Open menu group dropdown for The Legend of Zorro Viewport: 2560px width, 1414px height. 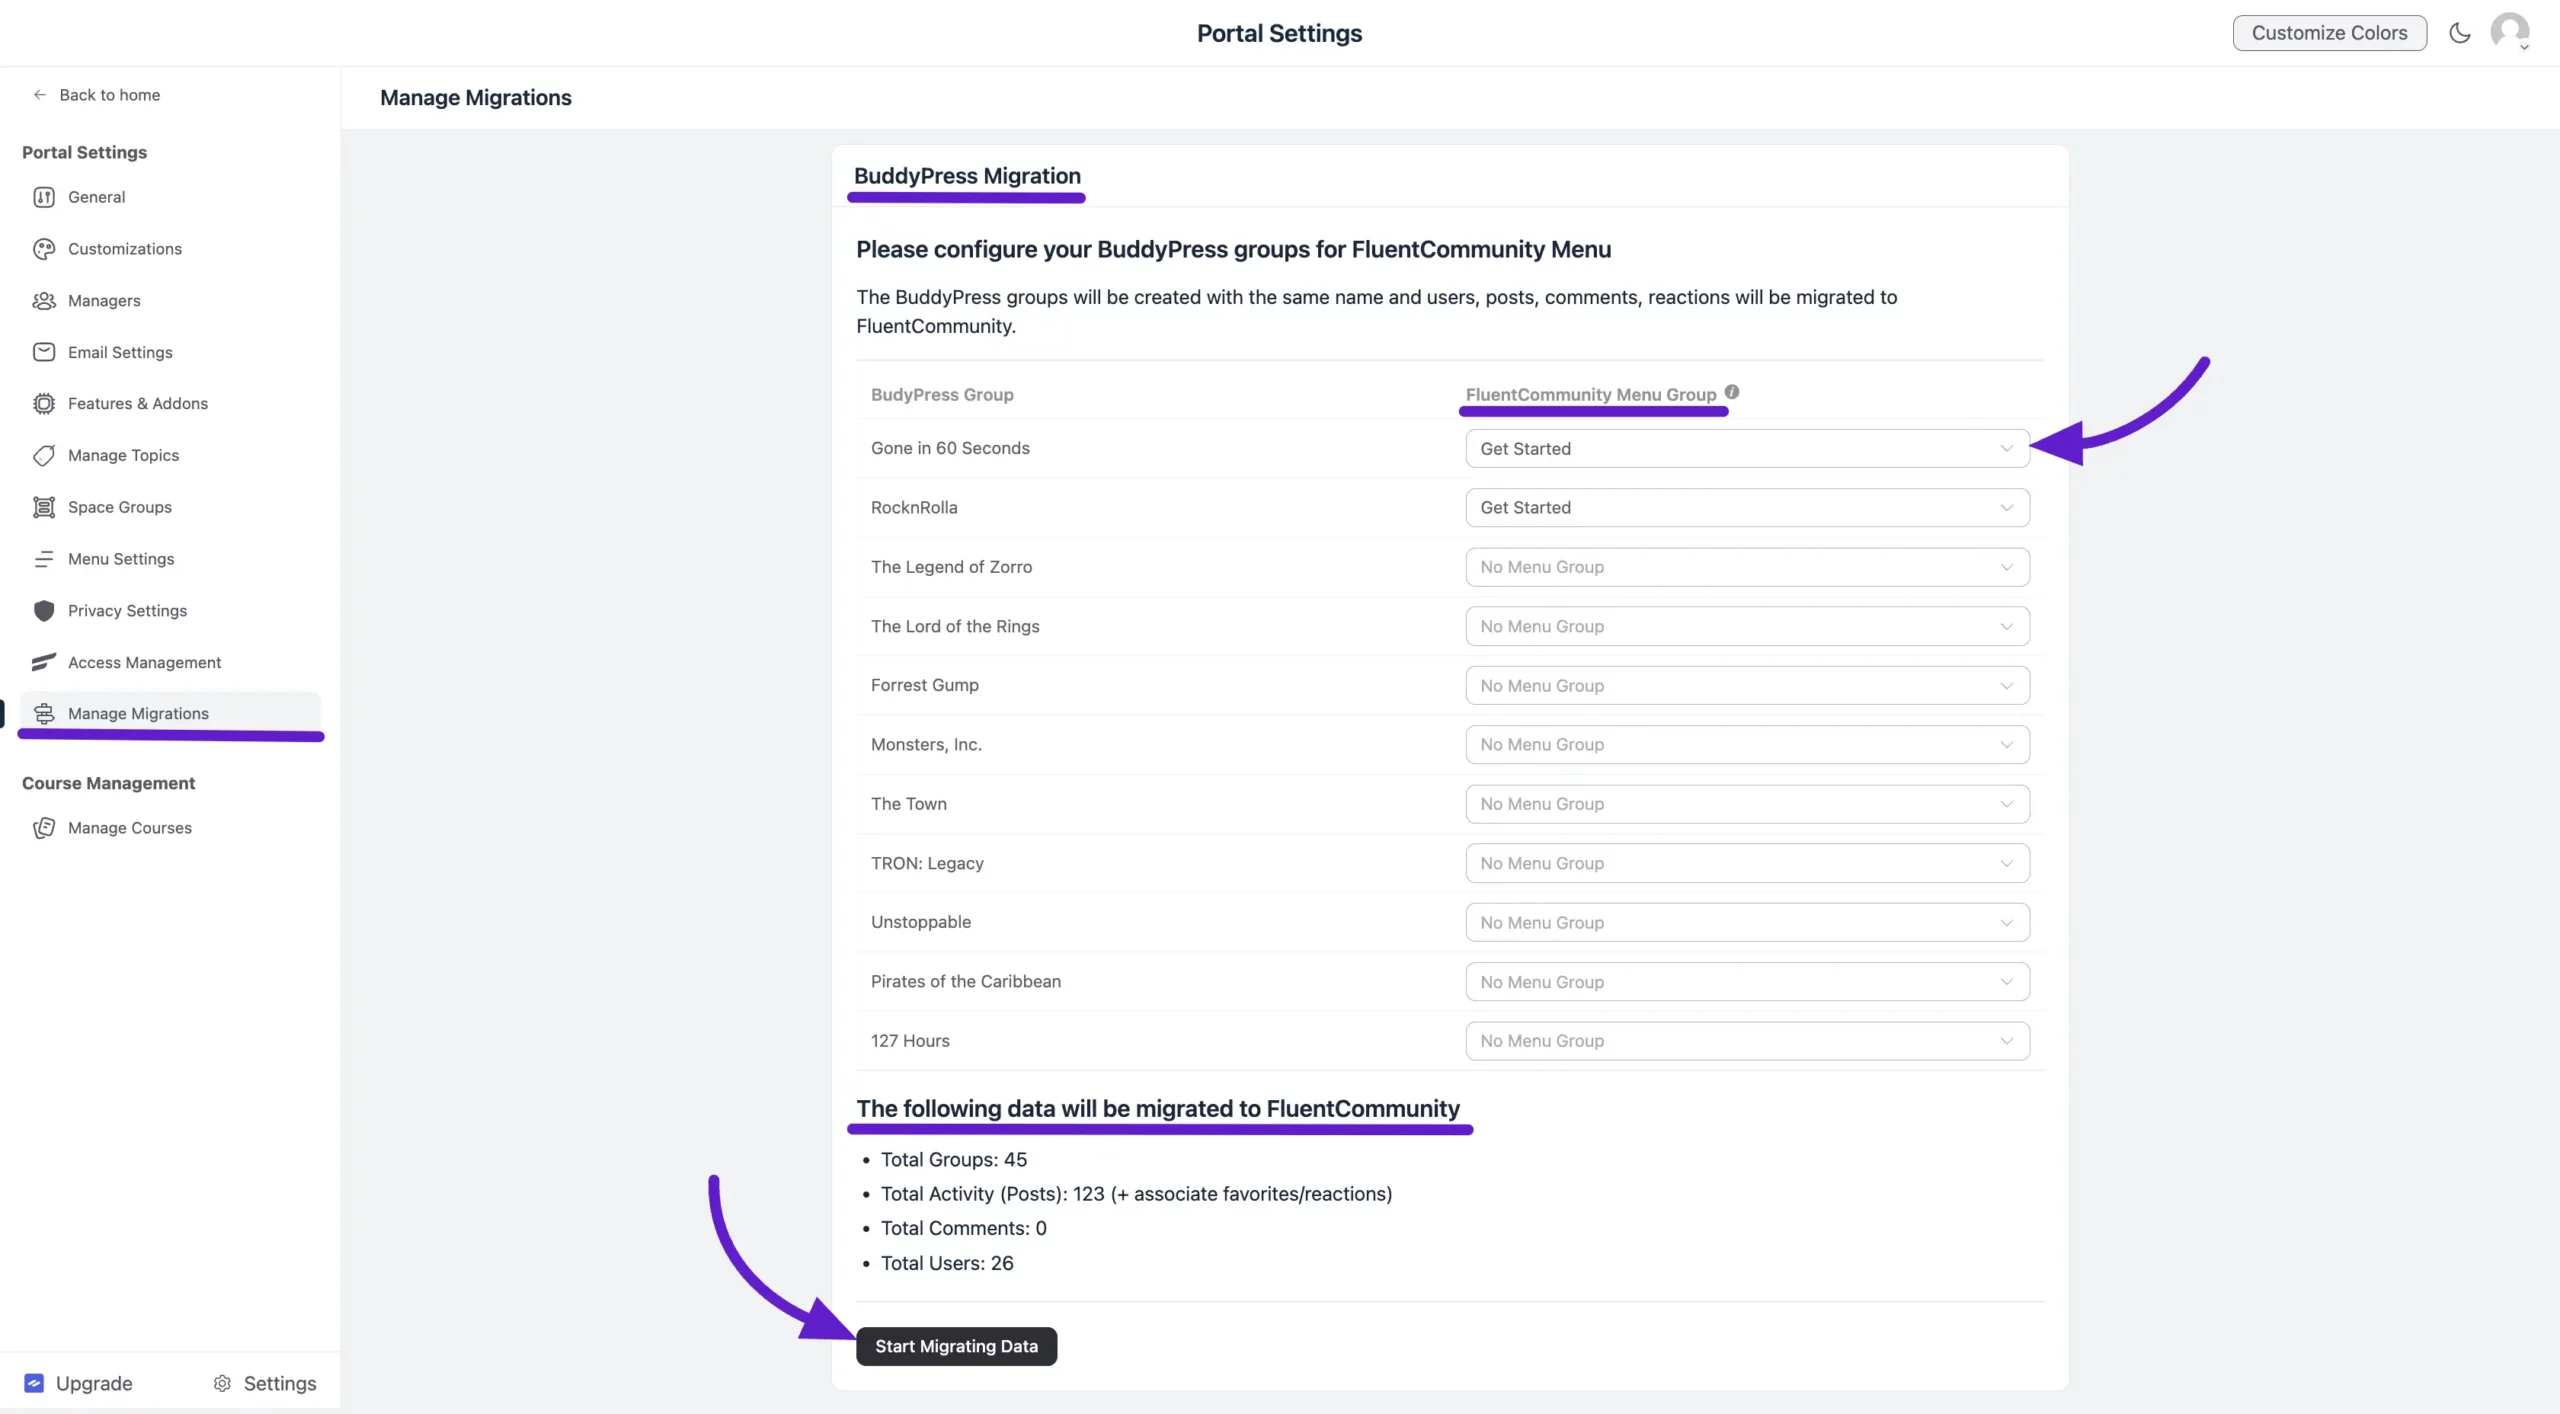pos(1747,567)
